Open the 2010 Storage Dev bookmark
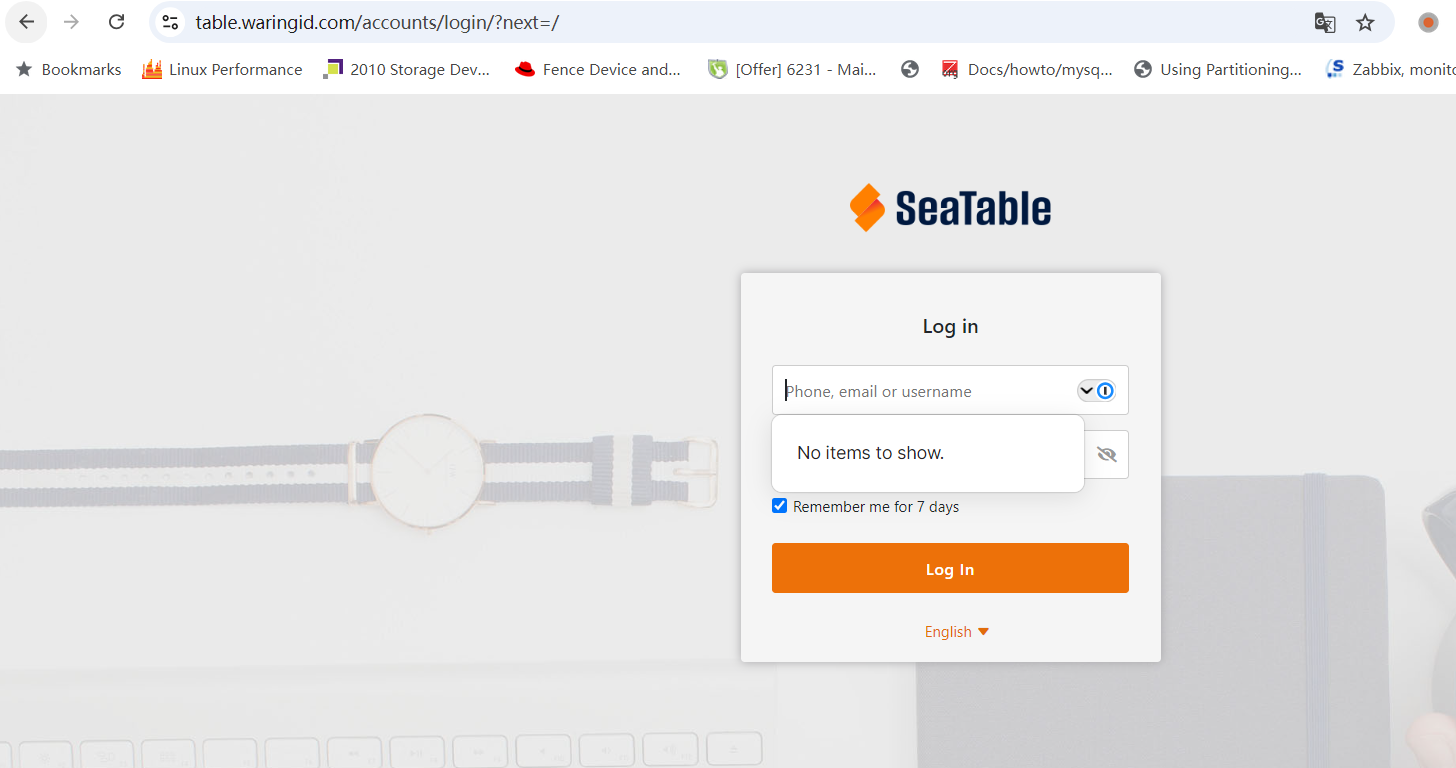The width and height of the screenshot is (1456, 768). coord(407,69)
